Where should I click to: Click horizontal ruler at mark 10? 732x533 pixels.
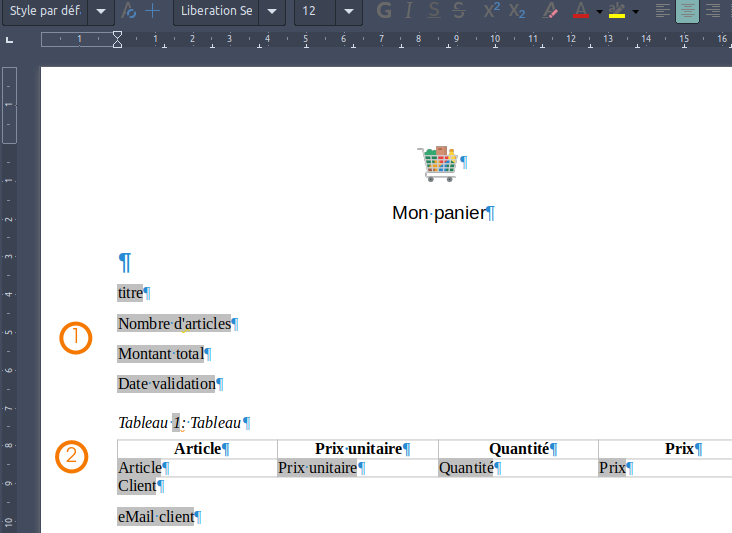[495, 39]
